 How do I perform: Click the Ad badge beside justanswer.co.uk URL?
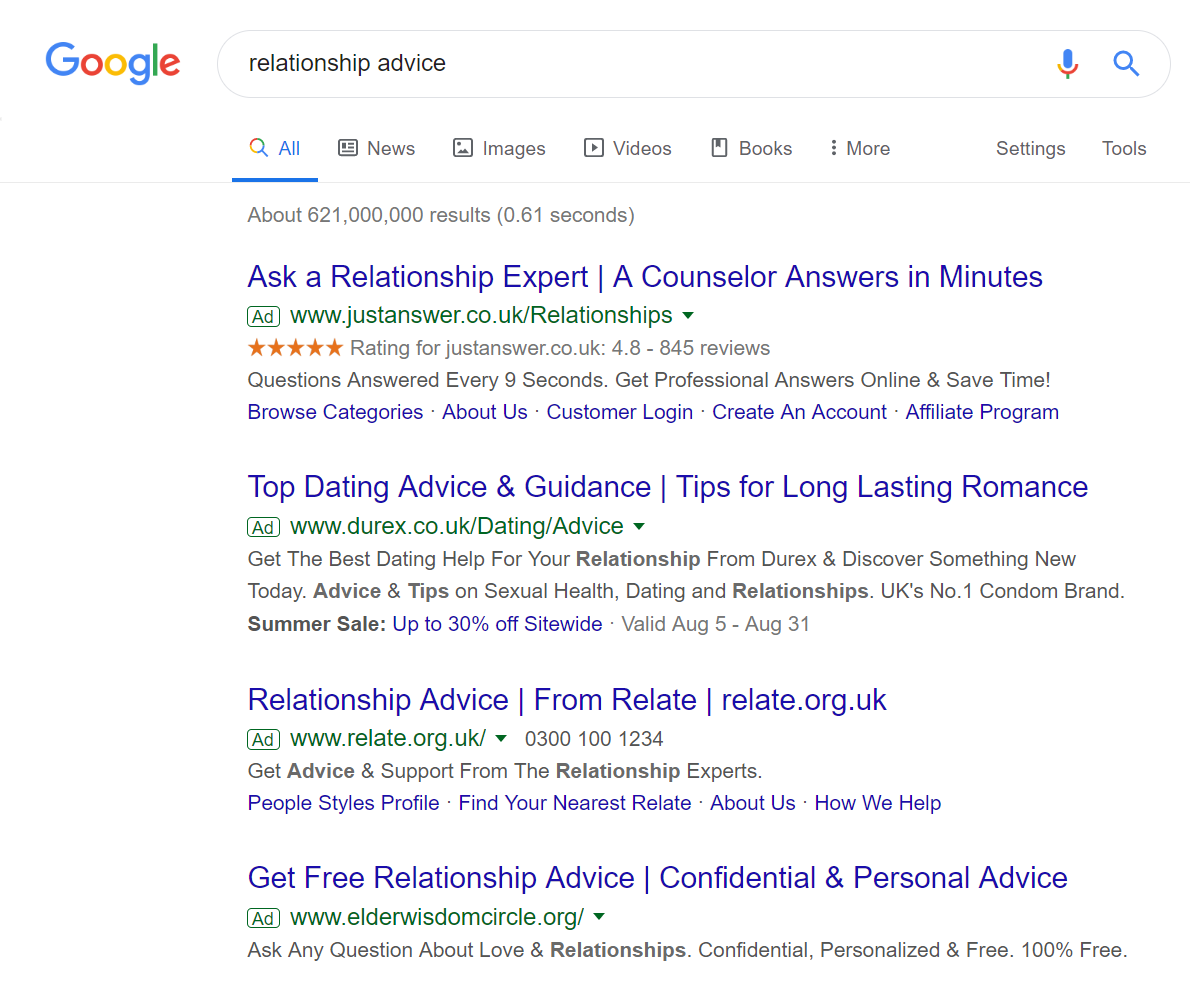(x=263, y=316)
